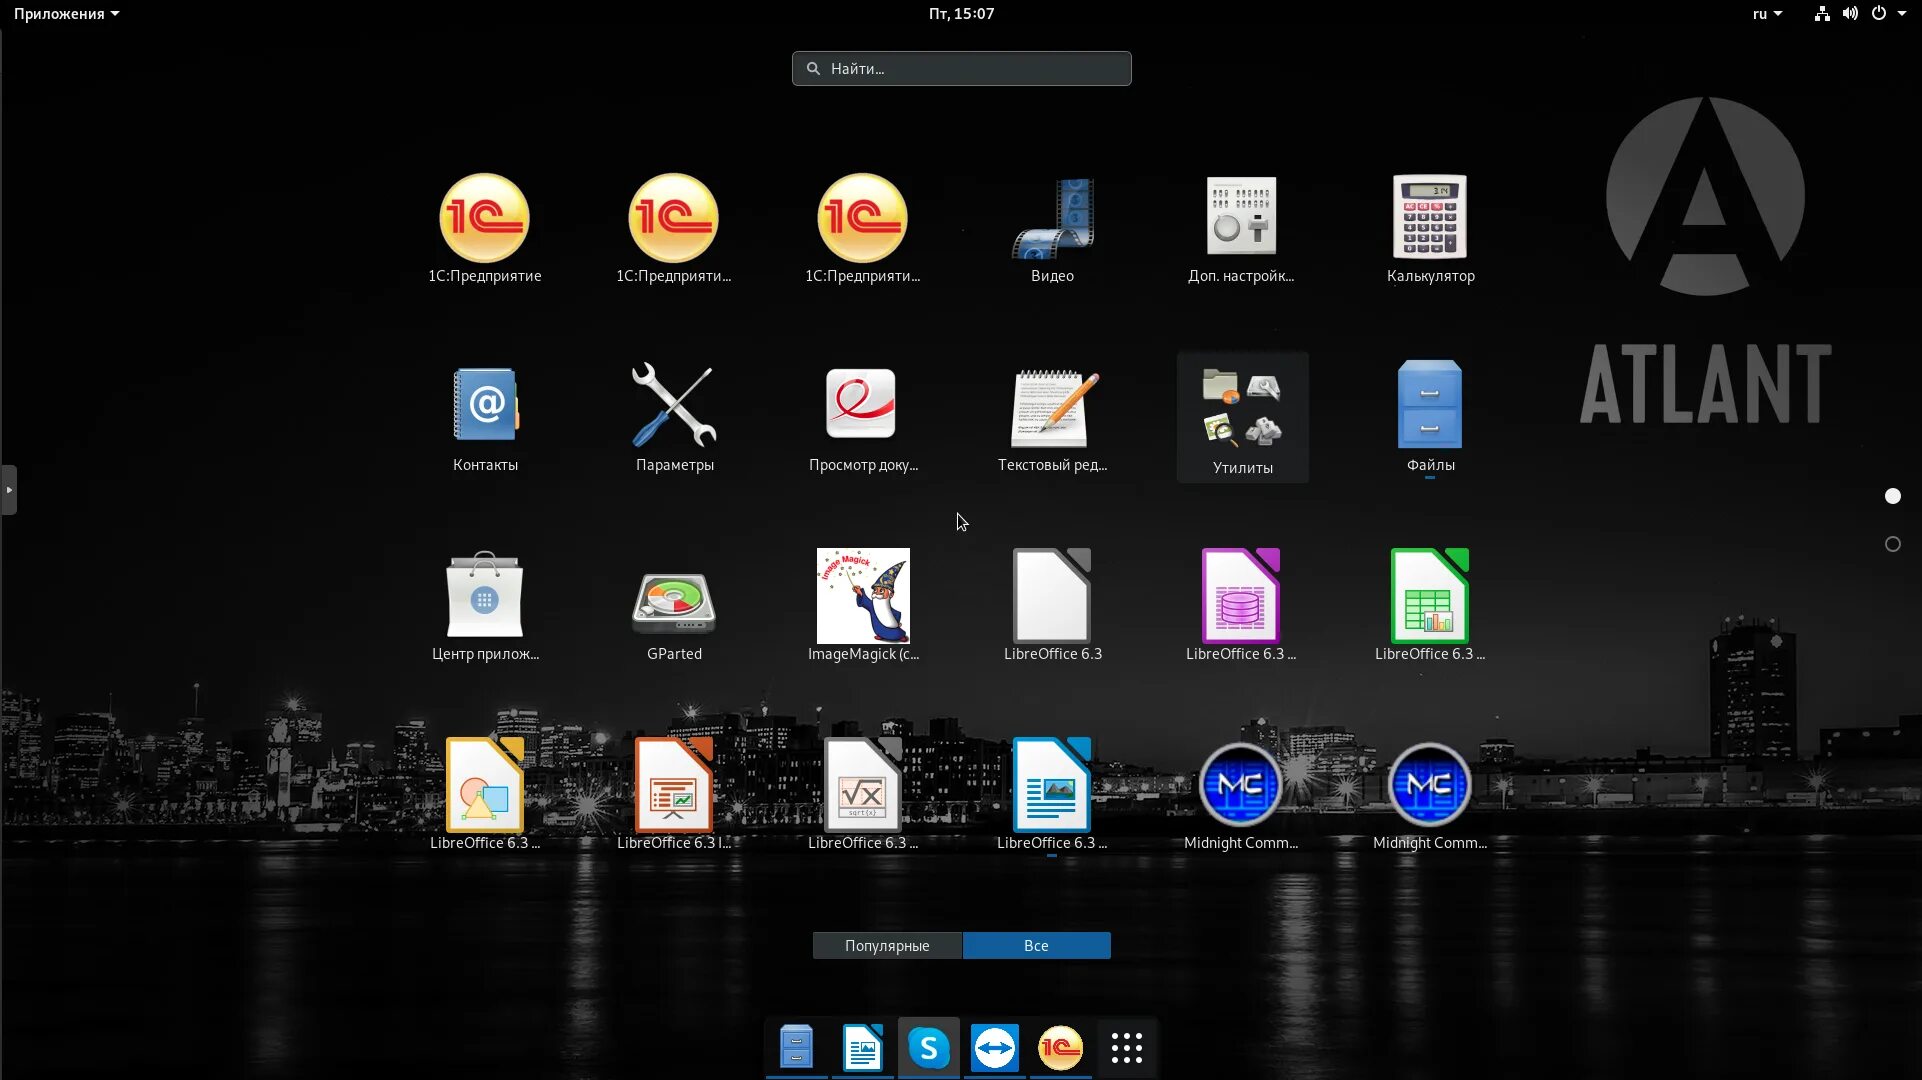1922x1080 pixels.
Task: Expand the system menu arrow next to the power icon
Action: tap(1902, 14)
